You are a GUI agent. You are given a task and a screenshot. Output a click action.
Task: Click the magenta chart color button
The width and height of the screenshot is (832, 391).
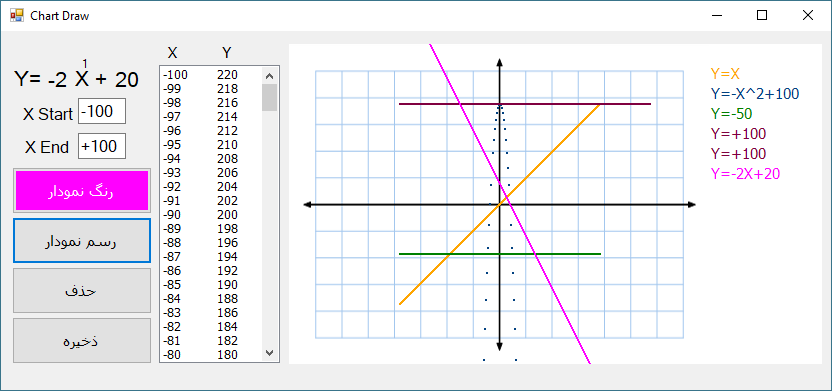pos(82,191)
